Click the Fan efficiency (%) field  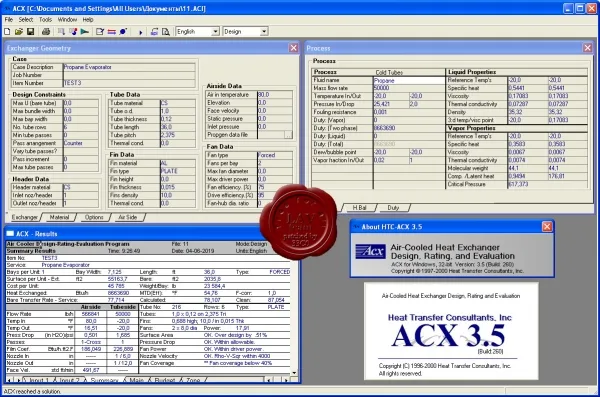coord(275,187)
